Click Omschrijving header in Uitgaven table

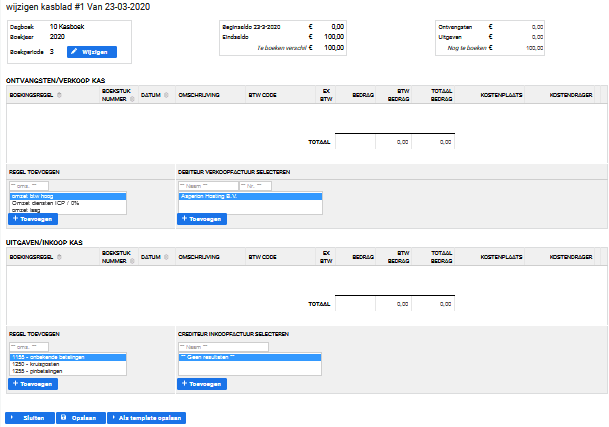(x=199, y=257)
